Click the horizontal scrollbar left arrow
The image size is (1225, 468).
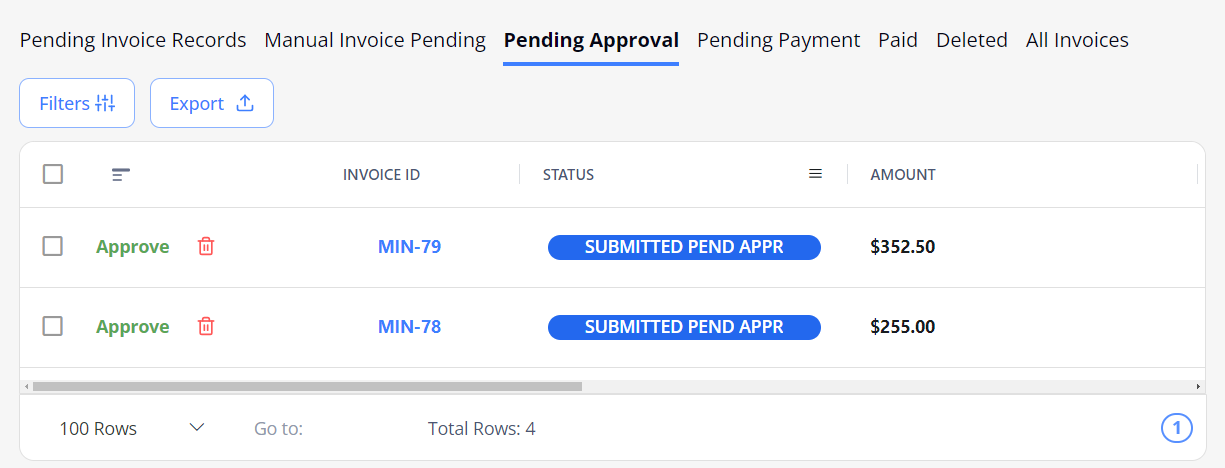pos(26,386)
